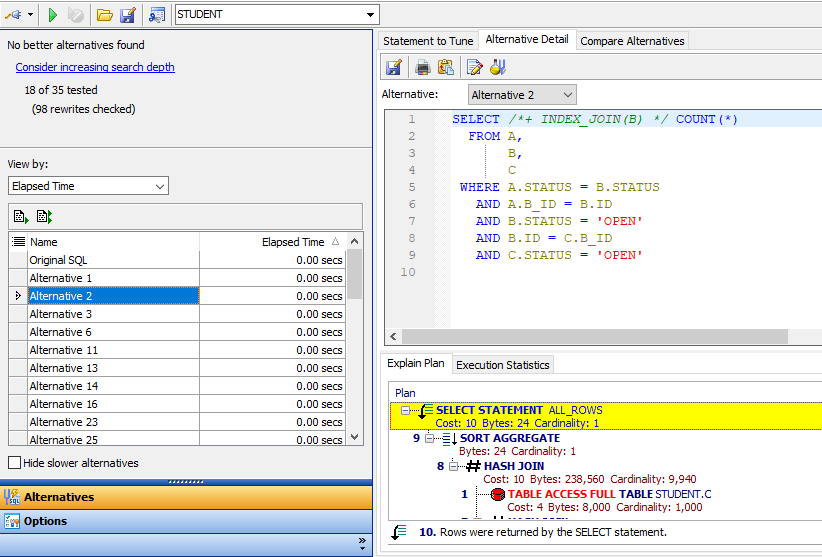Click the row indicator arrow beside Alternative 2
The width and height of the screenshot is (822, 557).
[x=18, y=296]
